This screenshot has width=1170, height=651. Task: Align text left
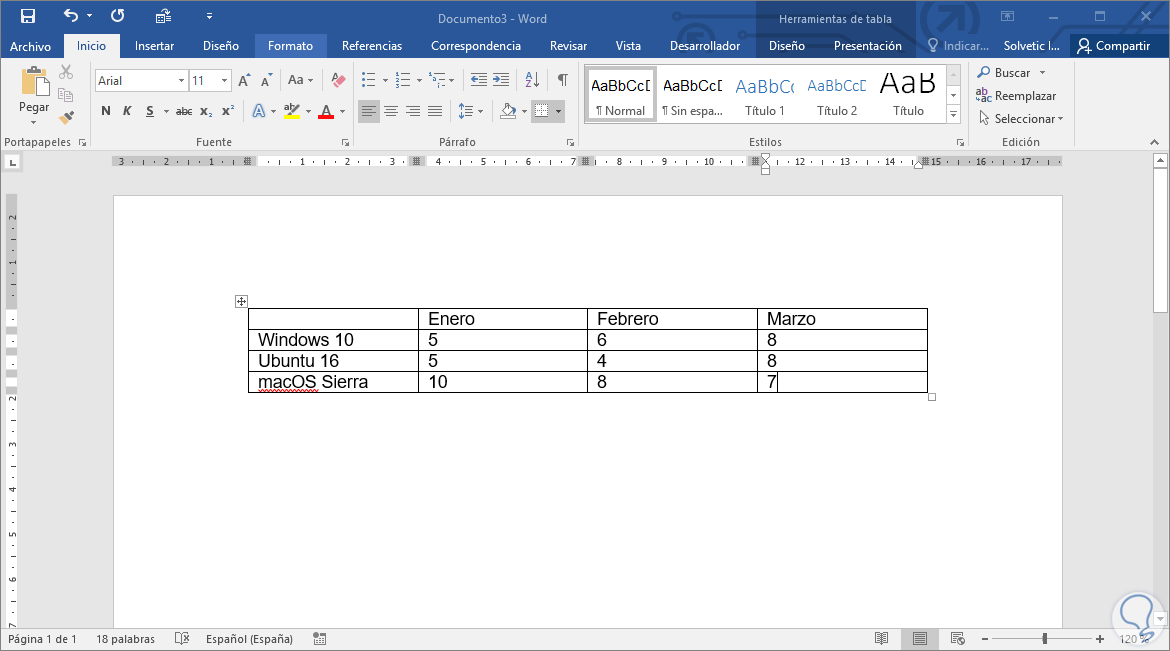[369, 111]
